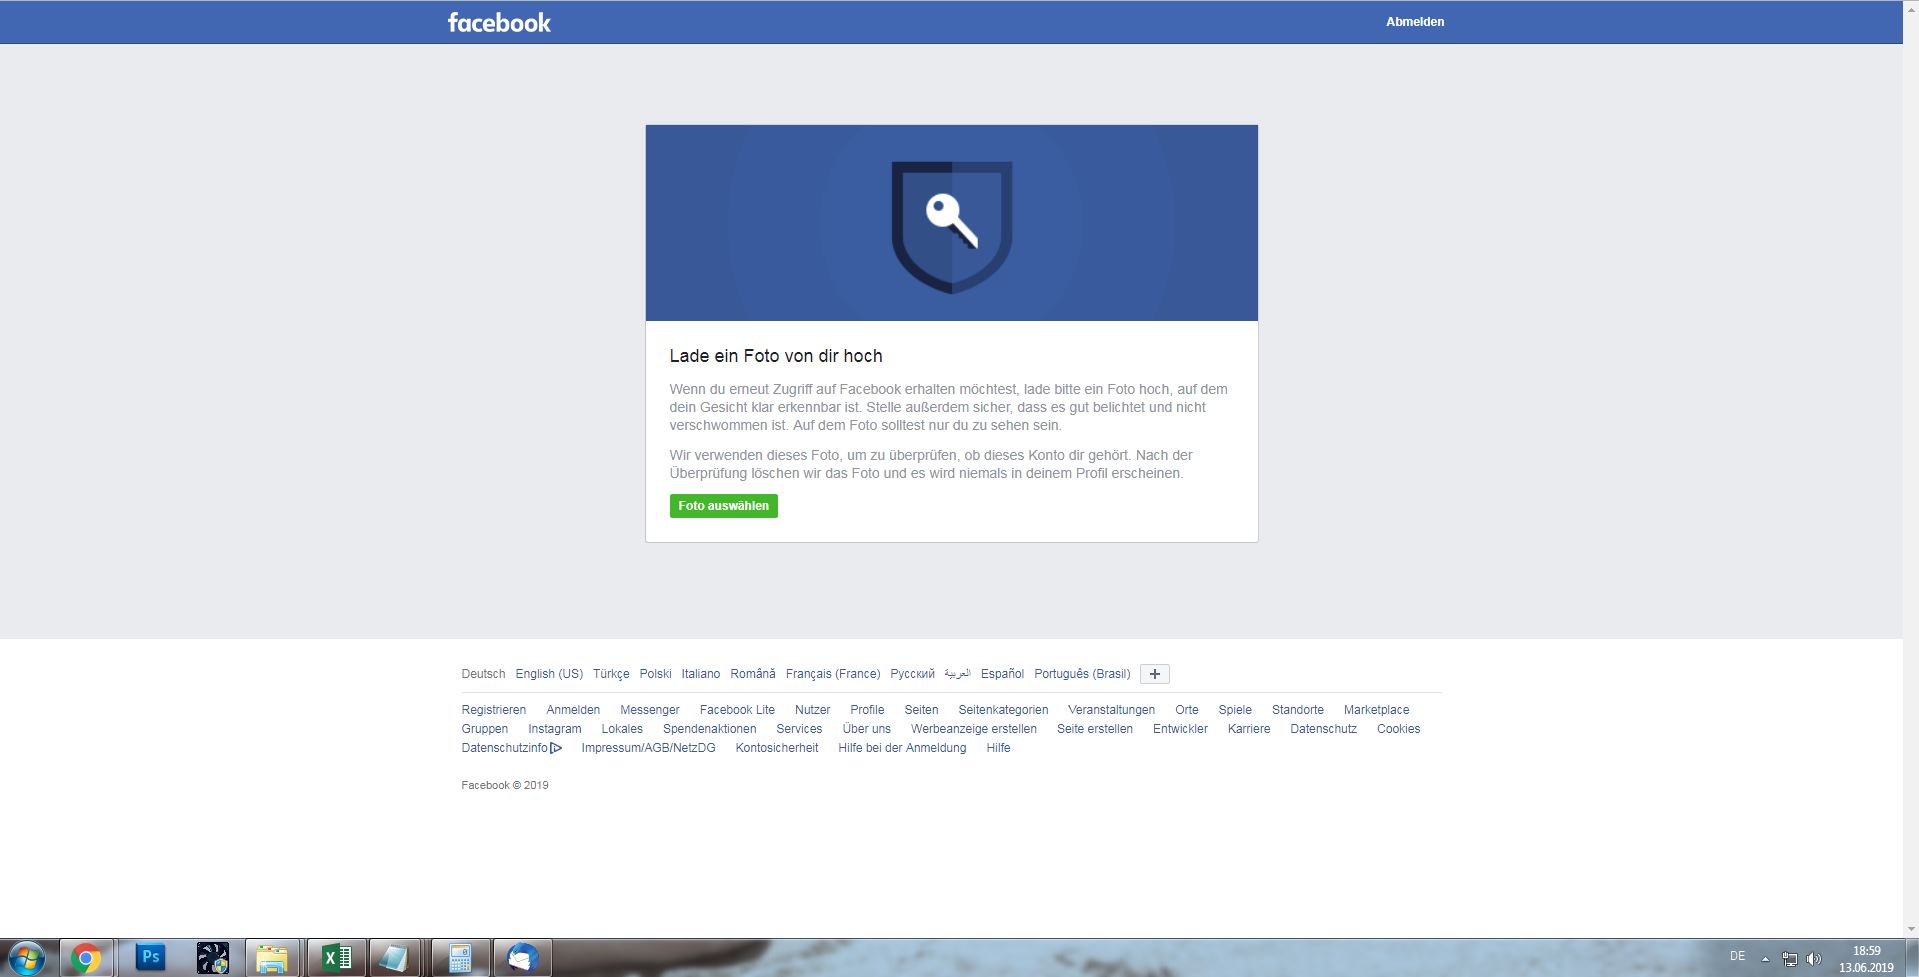Open the volume speaker tray icon
The height and width of the screenshot is (977, 1919).
tap(1814, 959)
